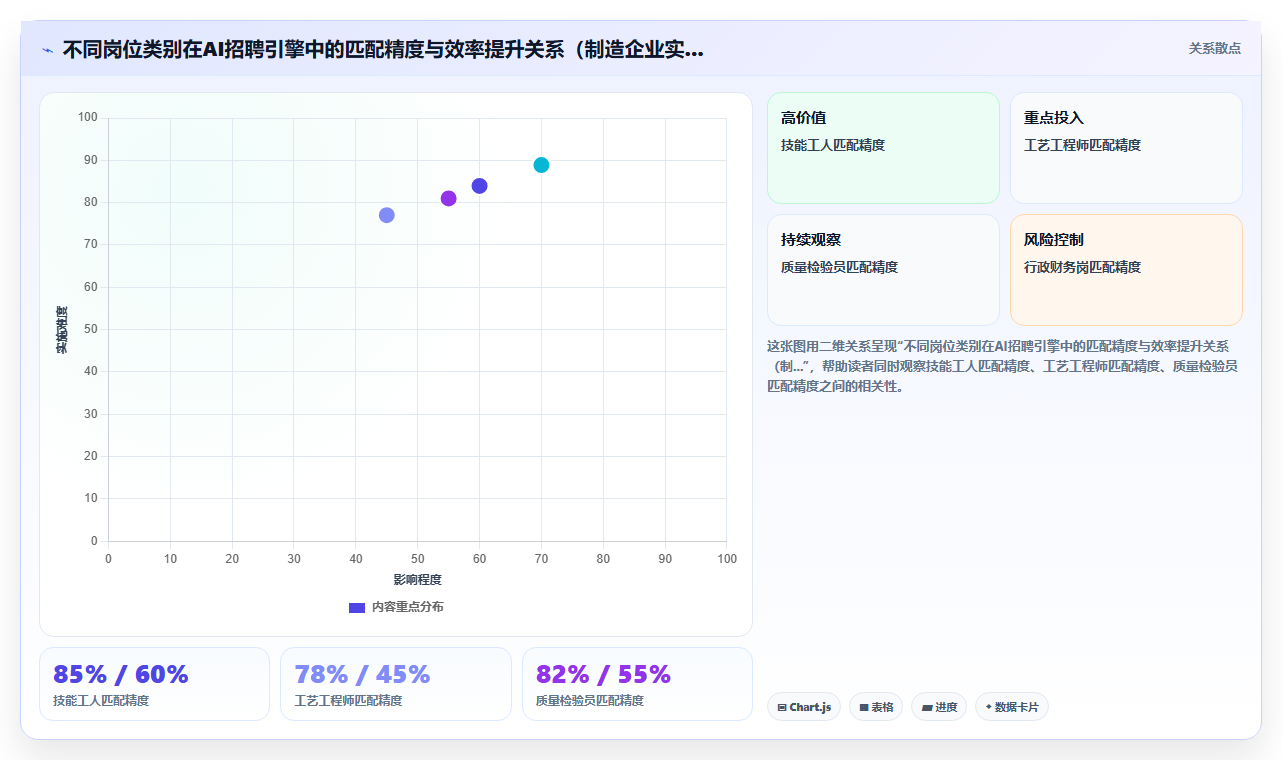Select the 78% / 45% stat card
Viewport: 1282px width, 760px height.
click(396, 684)
